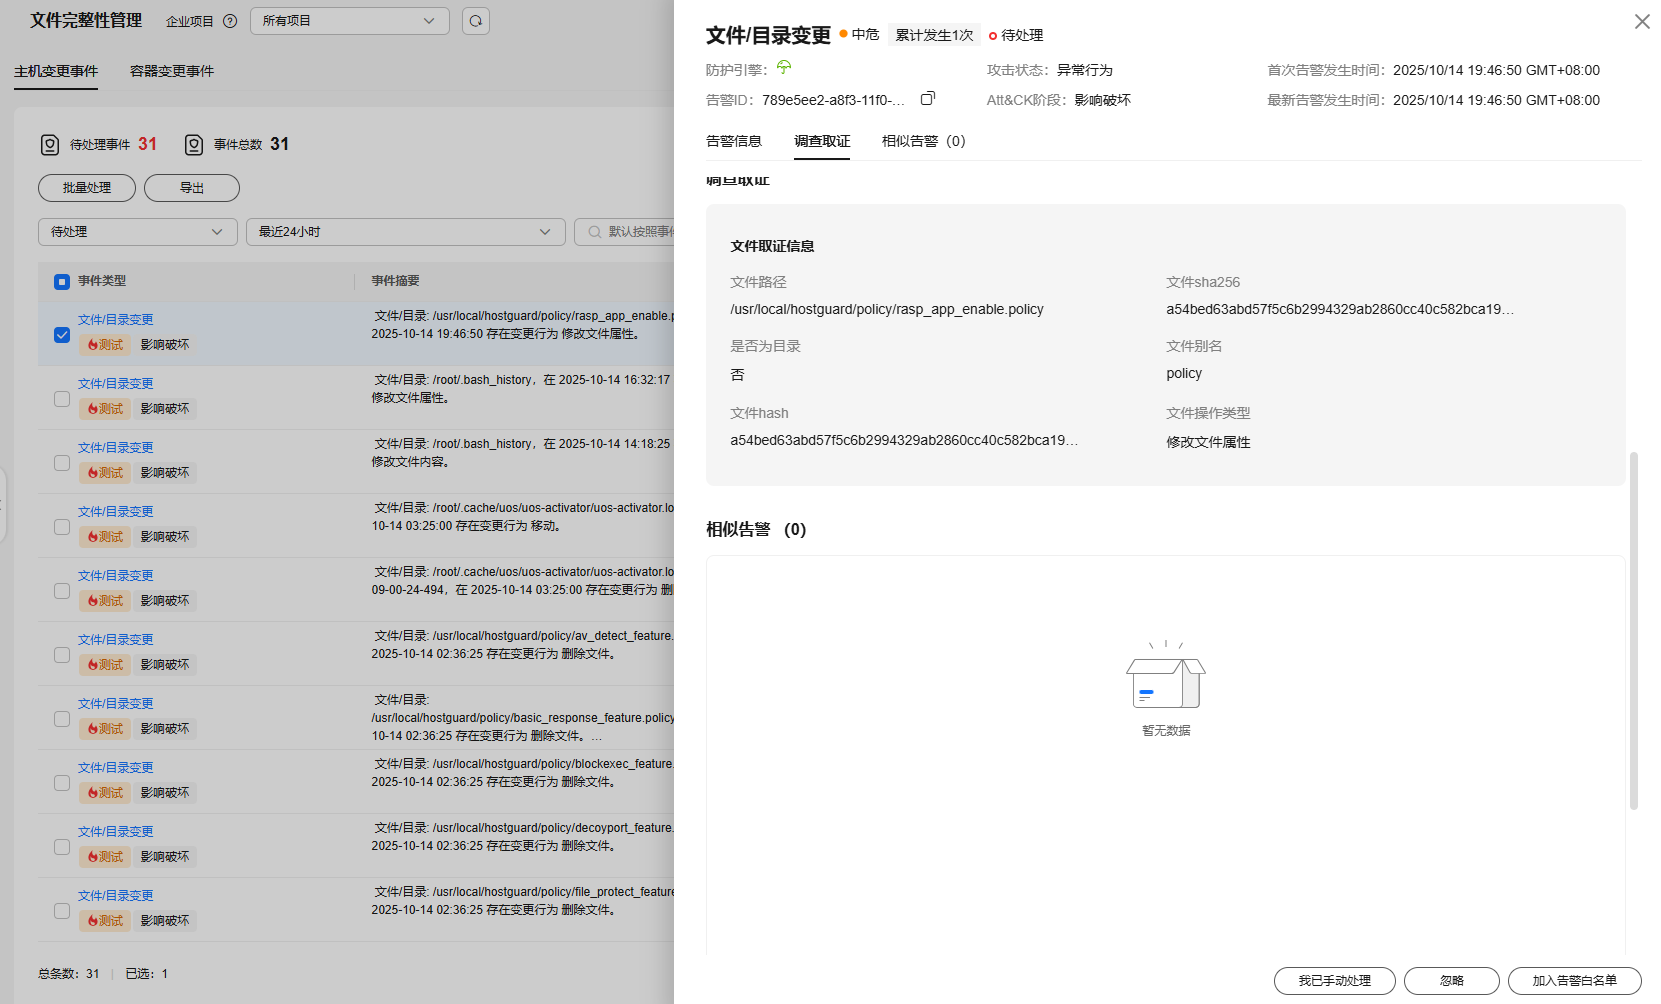The image size is (1661, 1004).
Task: Check the decoyport_feature event row checkbox
Action: (x=62, y=847)
